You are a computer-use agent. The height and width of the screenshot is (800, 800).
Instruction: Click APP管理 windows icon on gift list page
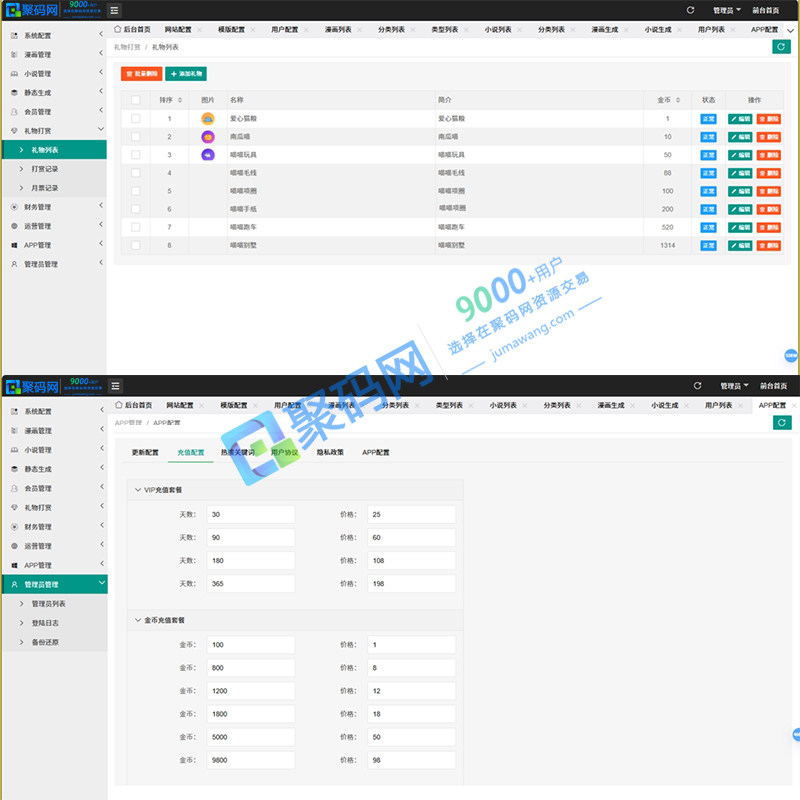(x=14, y=245)
